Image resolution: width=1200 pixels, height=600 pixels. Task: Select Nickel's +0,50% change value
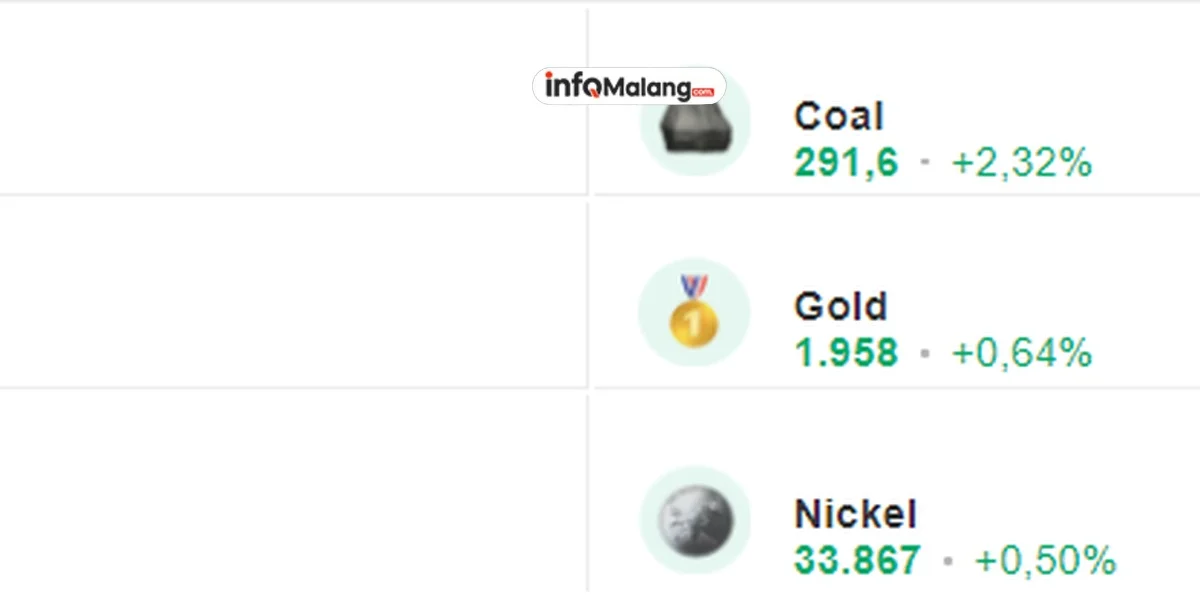1045,561
